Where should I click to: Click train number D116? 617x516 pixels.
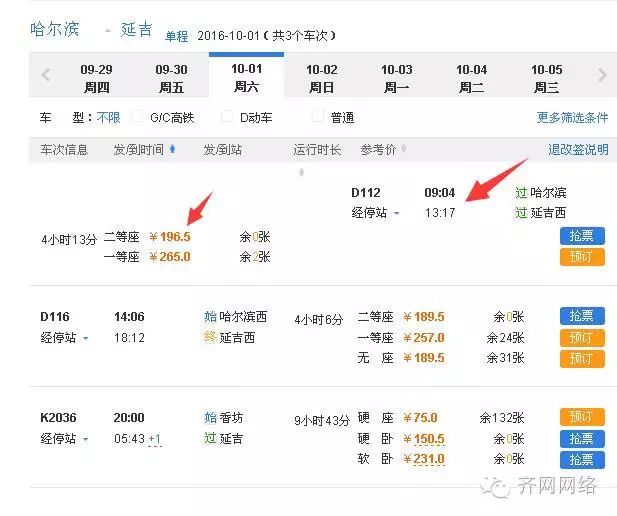tap(55, 316)
